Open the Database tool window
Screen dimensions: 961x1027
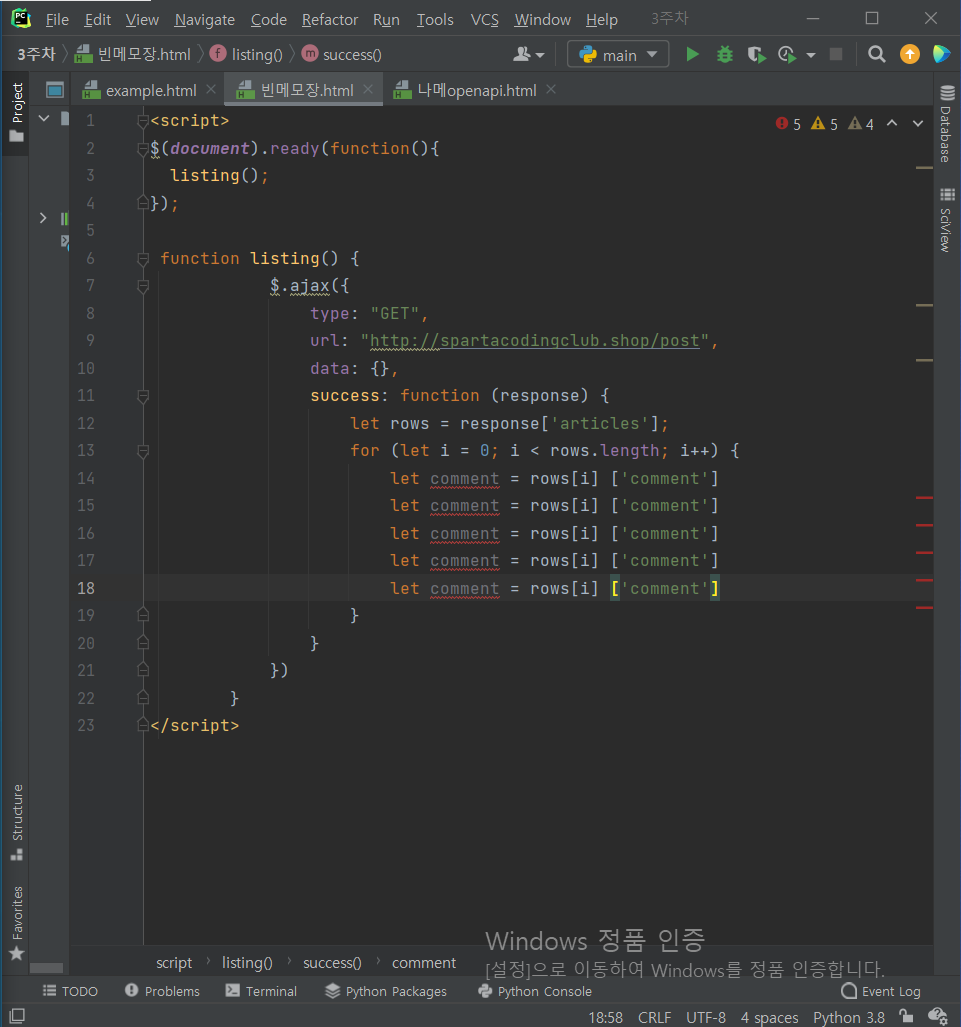tap(946, 124)
